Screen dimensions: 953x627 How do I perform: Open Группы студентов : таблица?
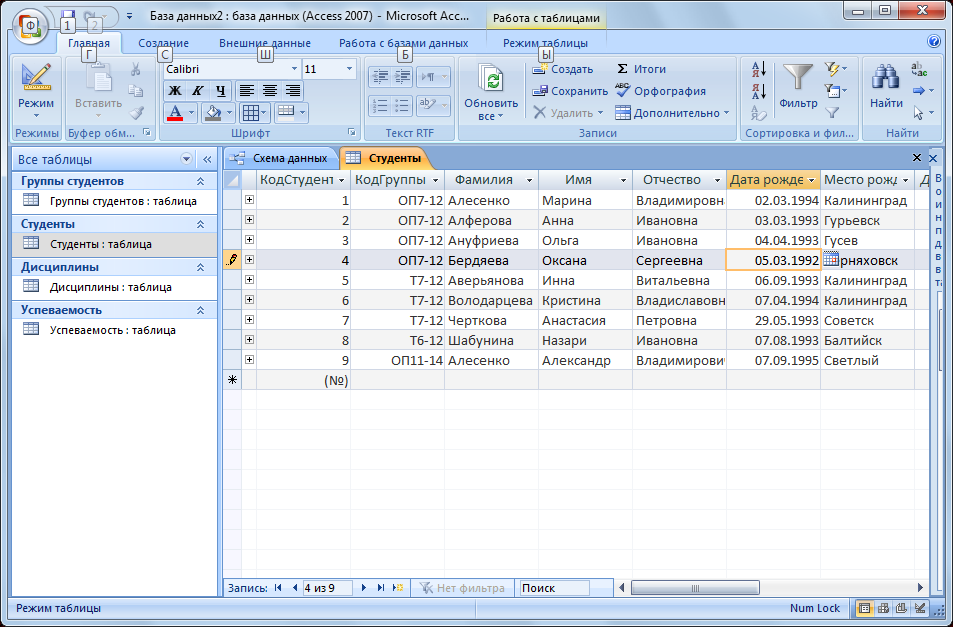(123, 201)
